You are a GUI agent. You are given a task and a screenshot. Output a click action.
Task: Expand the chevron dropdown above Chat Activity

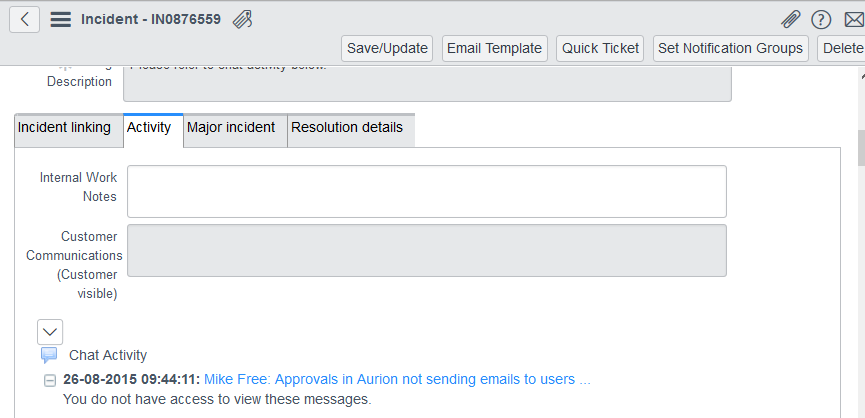click(50, 332)
